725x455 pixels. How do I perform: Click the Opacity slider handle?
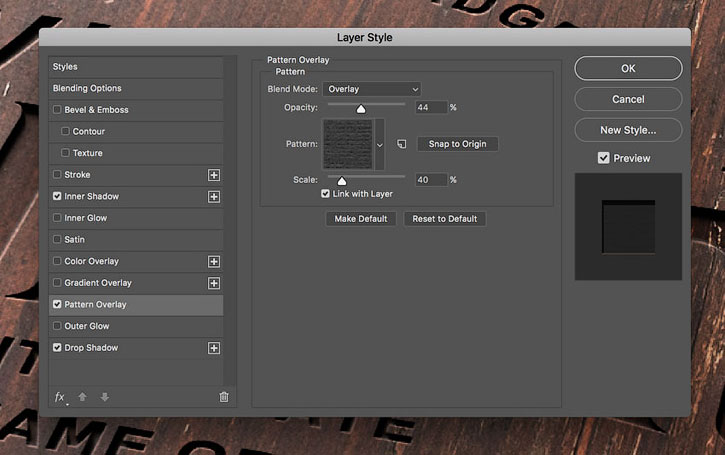coord(361,109)
